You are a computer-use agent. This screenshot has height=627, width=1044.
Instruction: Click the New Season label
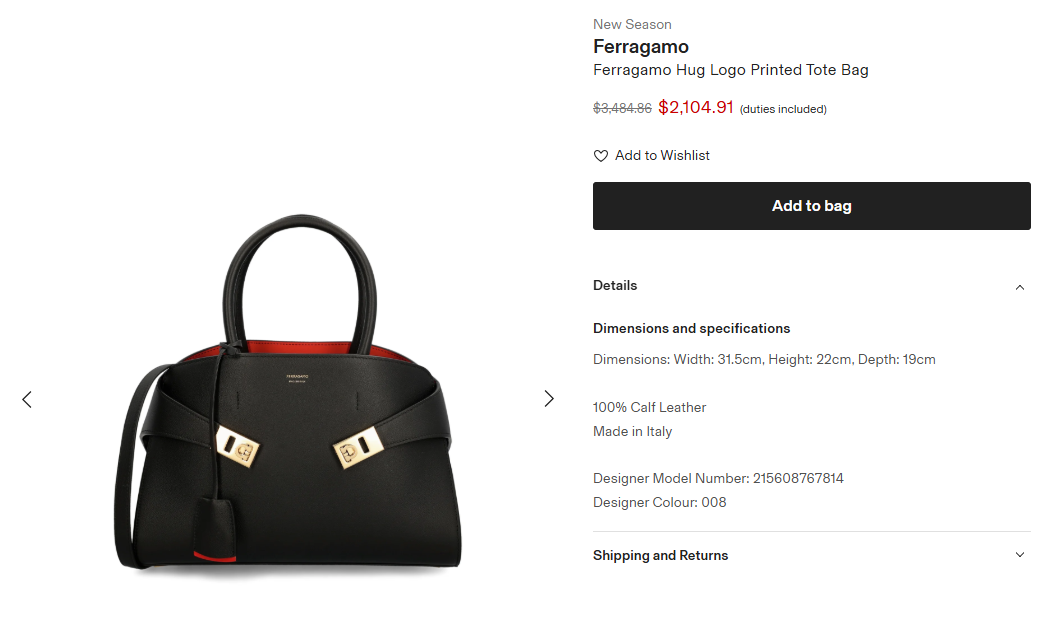632,24
